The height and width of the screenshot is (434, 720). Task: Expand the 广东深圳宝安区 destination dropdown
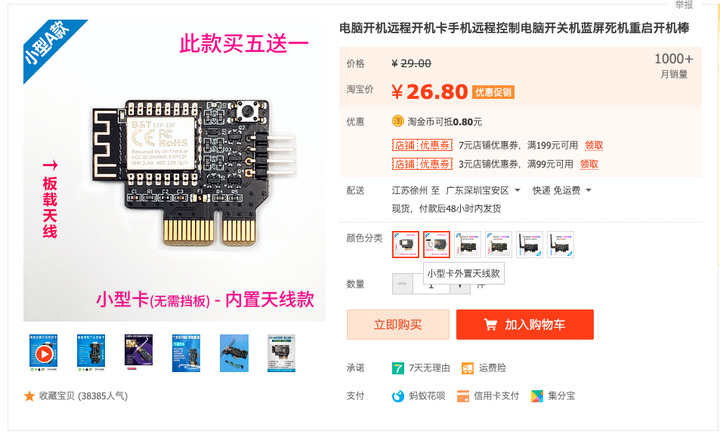[518, 190]
